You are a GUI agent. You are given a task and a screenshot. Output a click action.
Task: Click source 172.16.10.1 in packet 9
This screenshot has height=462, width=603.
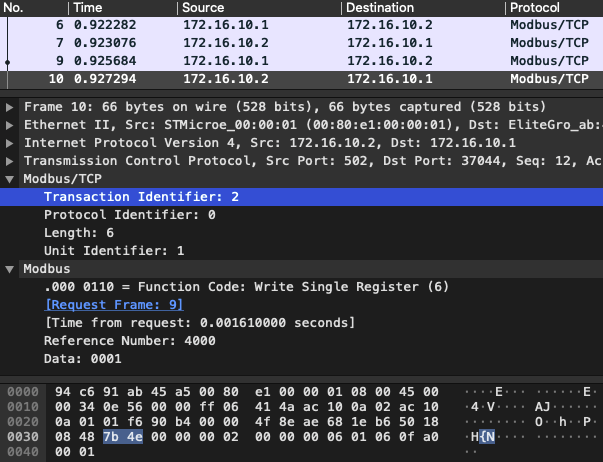[x=226, y=61]
